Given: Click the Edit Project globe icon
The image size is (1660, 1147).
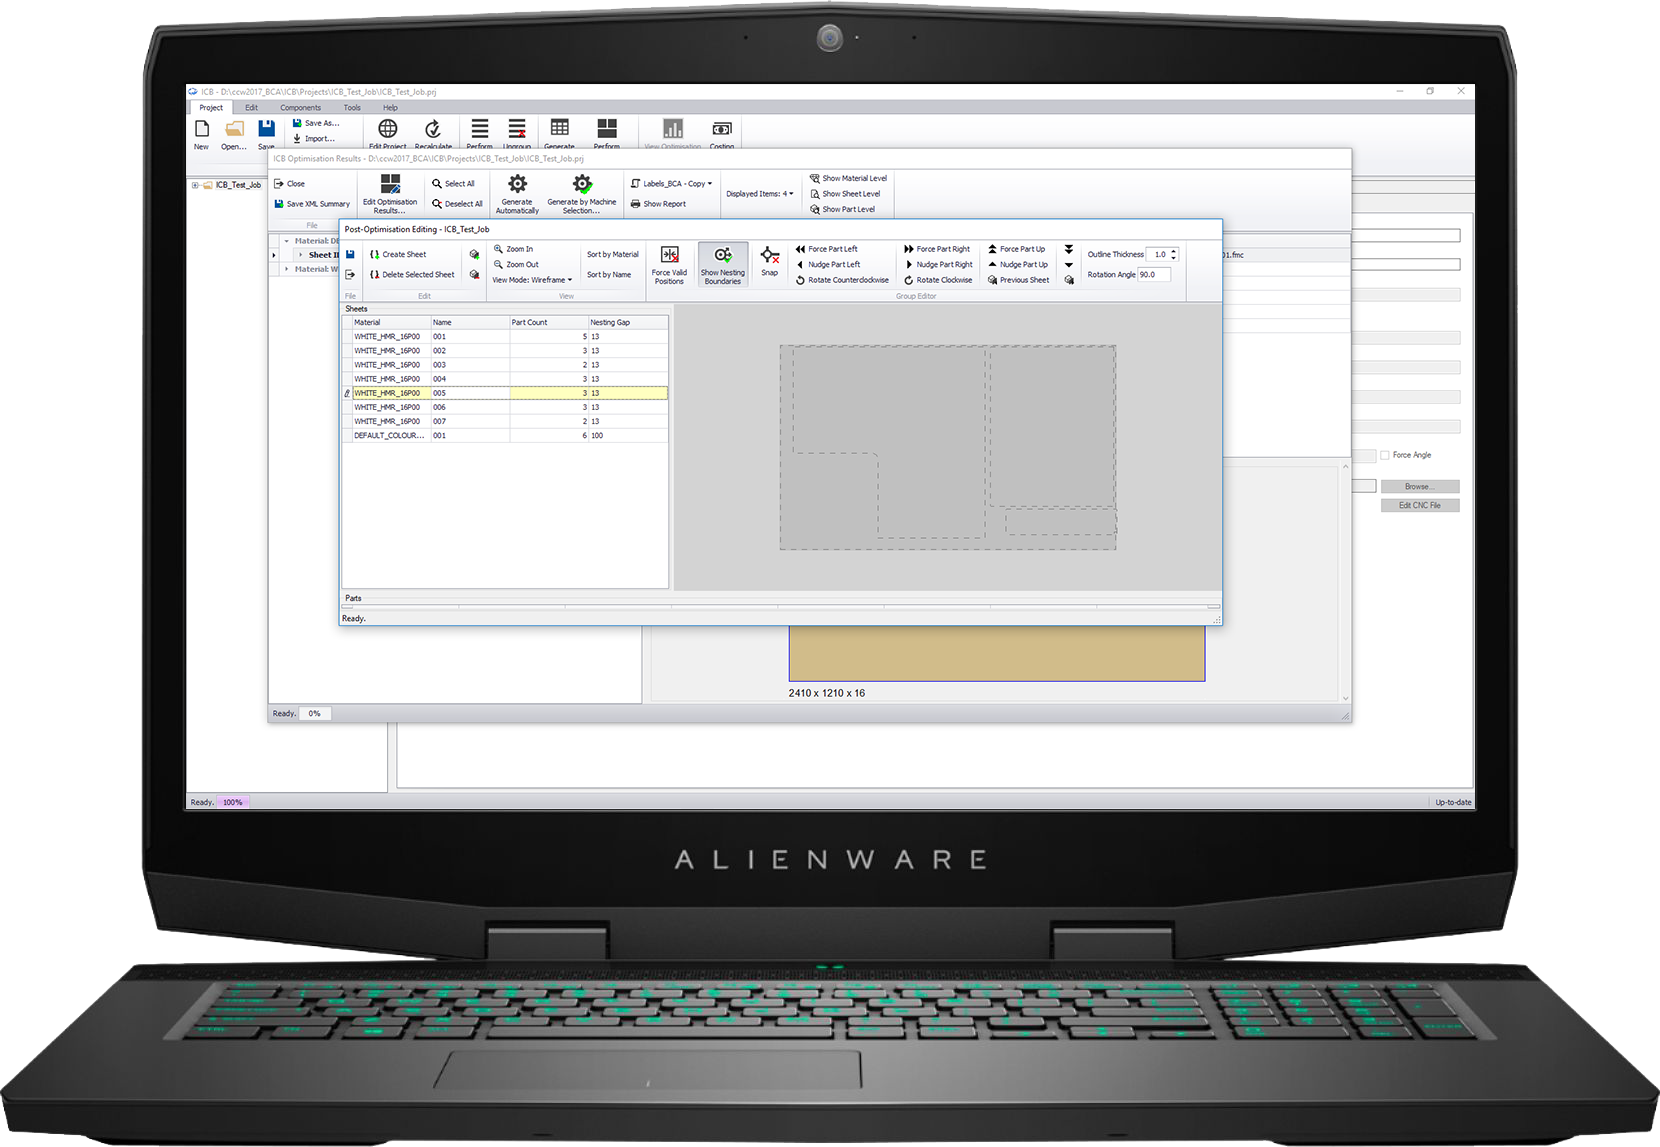Looking at the screenshot, I should pos(387,130).
